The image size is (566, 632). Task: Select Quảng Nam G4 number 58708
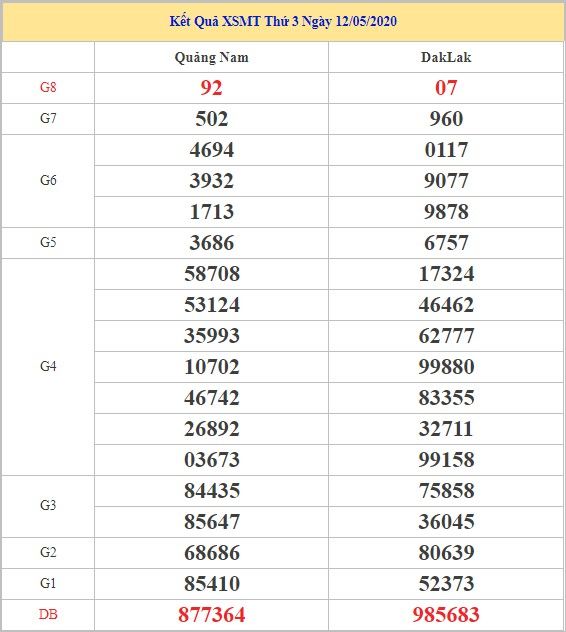(212, 274)
